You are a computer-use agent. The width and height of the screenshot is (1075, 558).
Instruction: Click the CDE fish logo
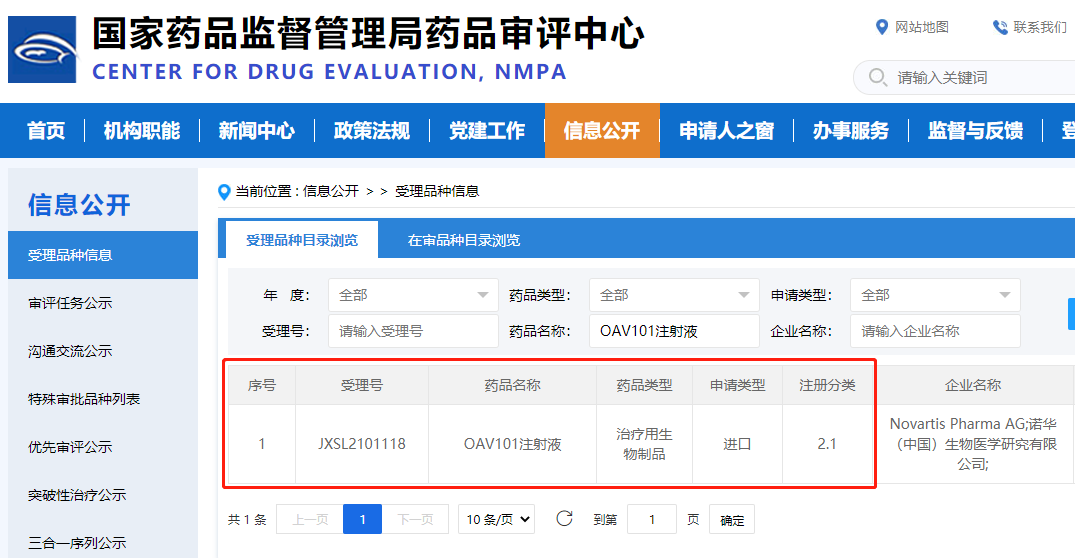pyautogui.click(x=42, y=50)
